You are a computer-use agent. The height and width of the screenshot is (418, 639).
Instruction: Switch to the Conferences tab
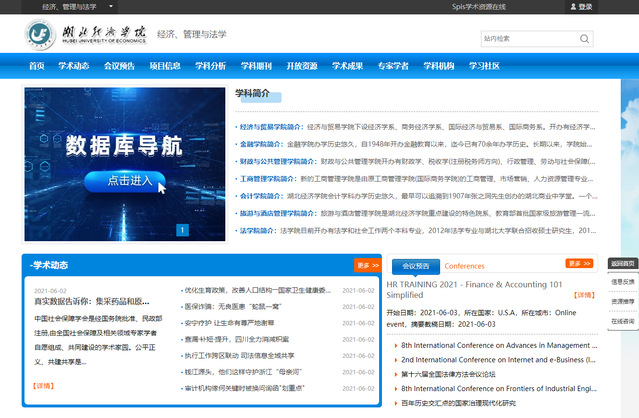464,266
